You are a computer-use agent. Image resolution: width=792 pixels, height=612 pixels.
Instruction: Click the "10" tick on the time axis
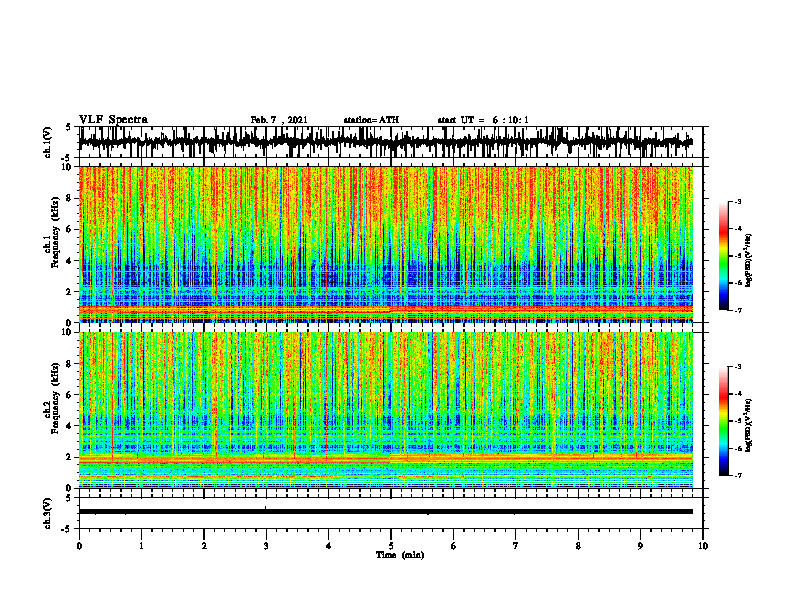click(x=703, y=546)
